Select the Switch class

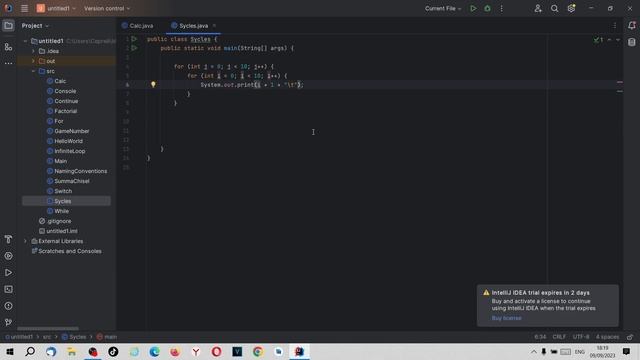pos(63,191)
